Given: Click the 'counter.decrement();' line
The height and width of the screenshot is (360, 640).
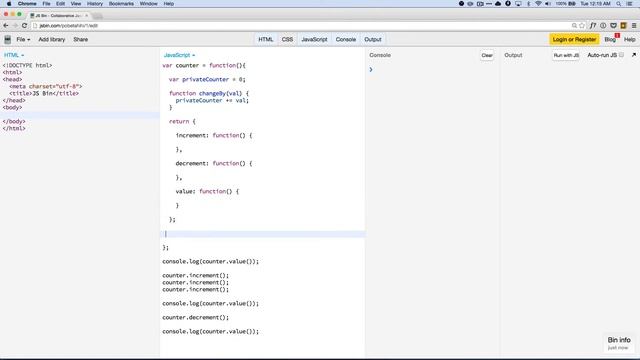Looking at the screenshot, I should 196,317.
